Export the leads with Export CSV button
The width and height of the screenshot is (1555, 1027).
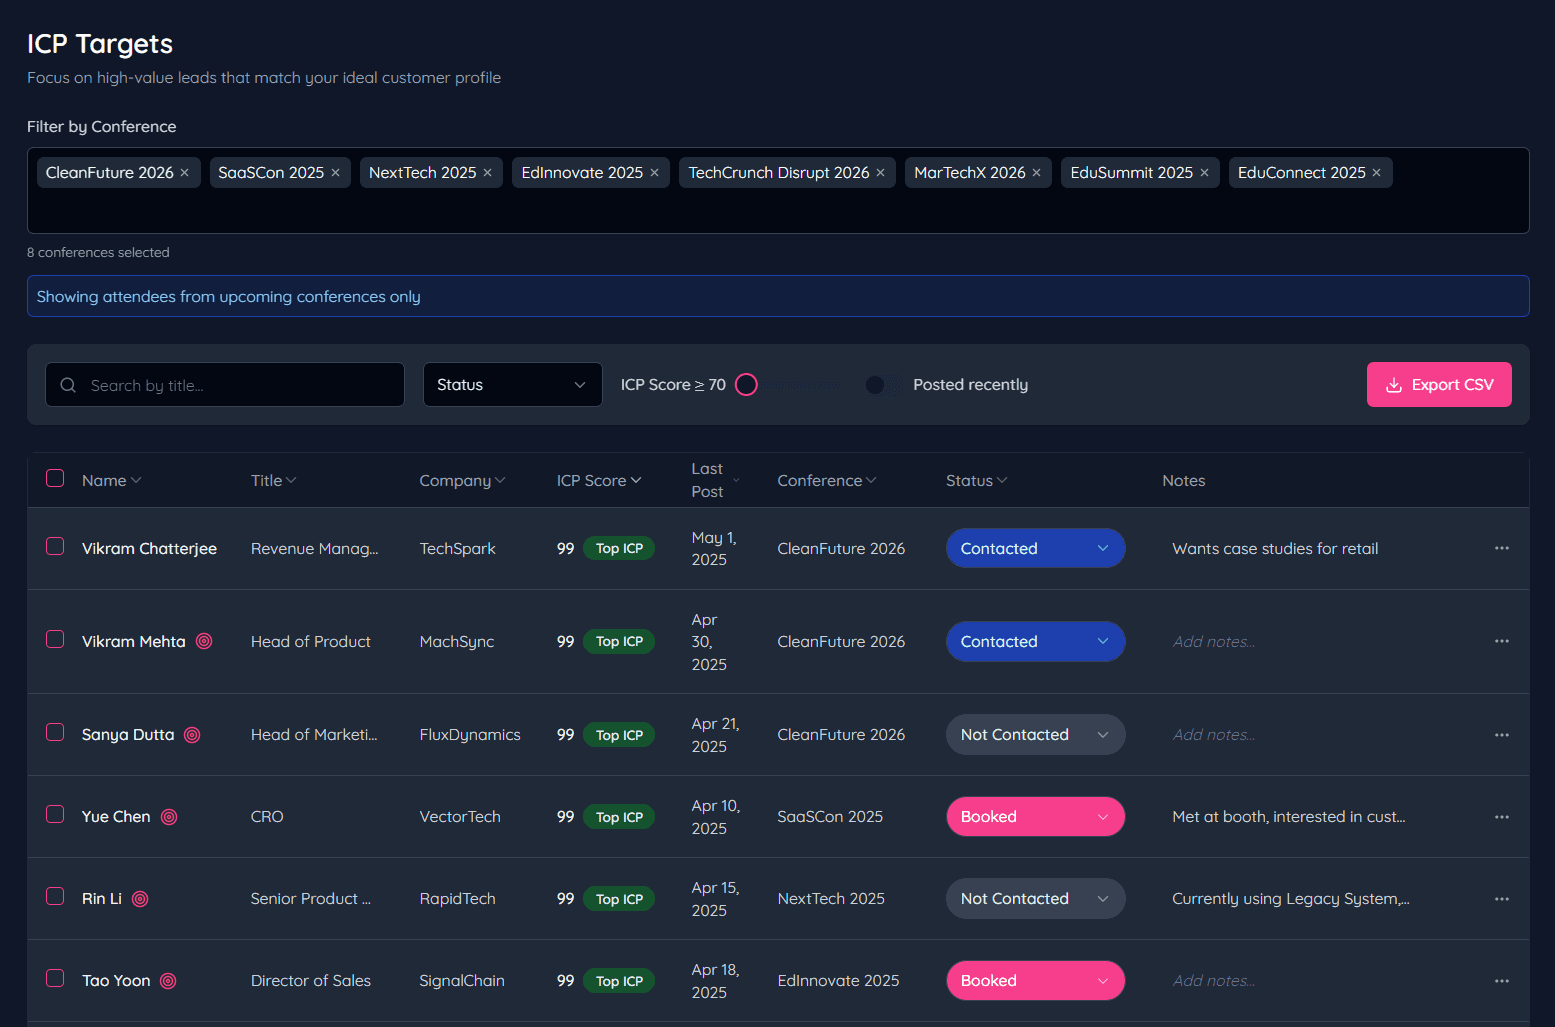1438,385
